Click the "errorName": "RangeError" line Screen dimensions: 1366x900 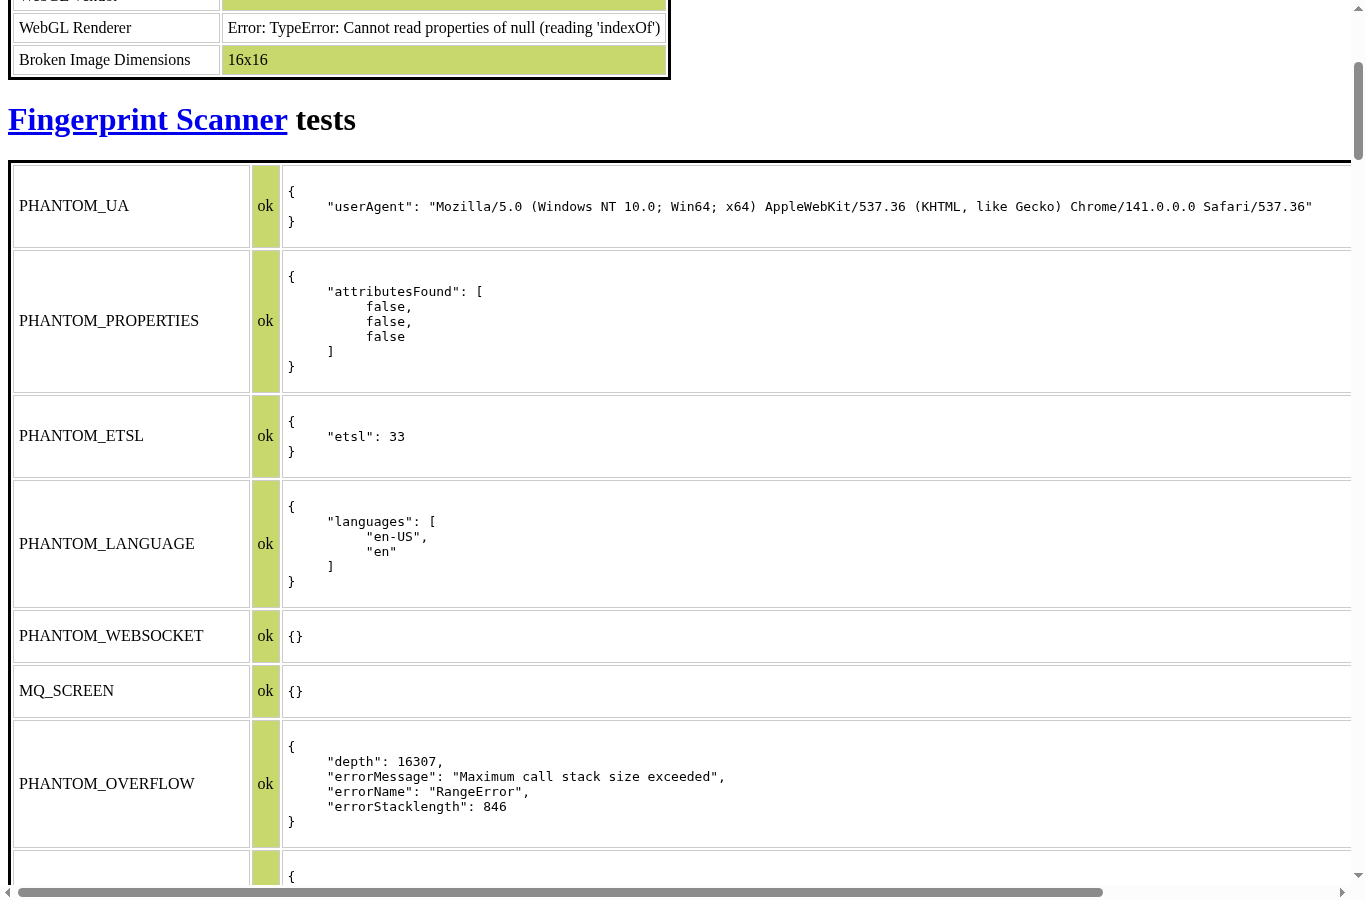(428, 792)
